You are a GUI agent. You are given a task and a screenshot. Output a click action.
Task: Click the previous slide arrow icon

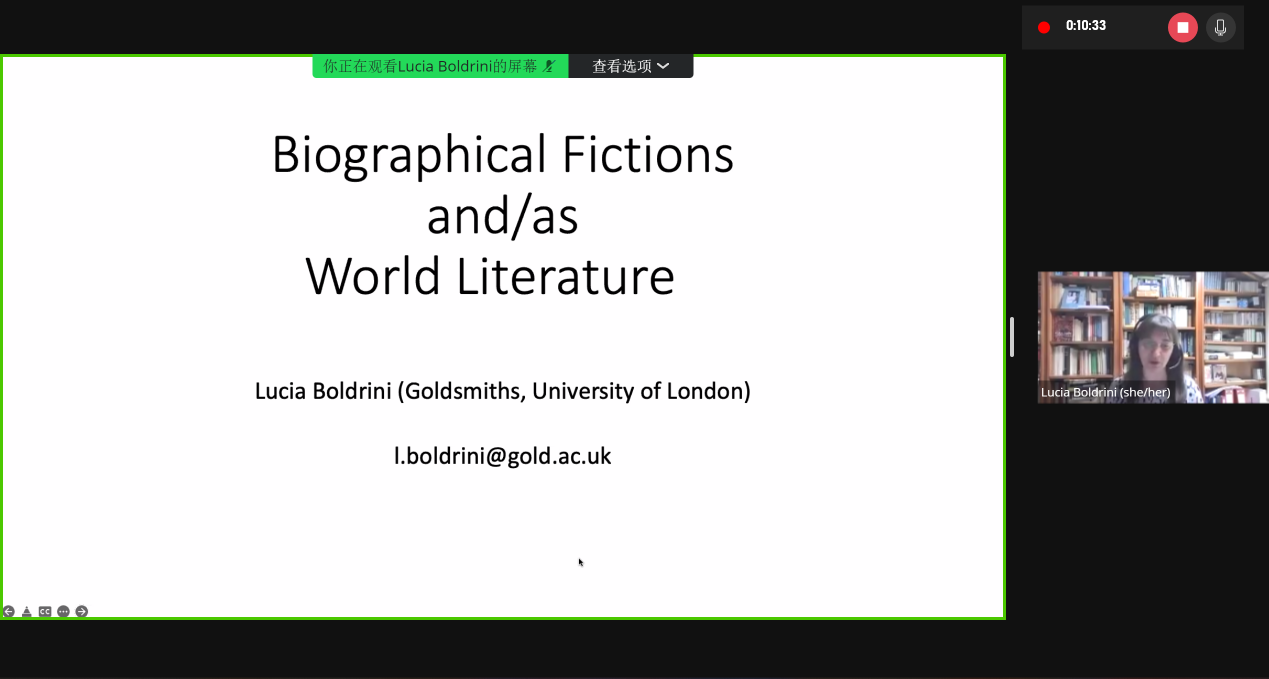pyautogui.click(x=9, y=611)
